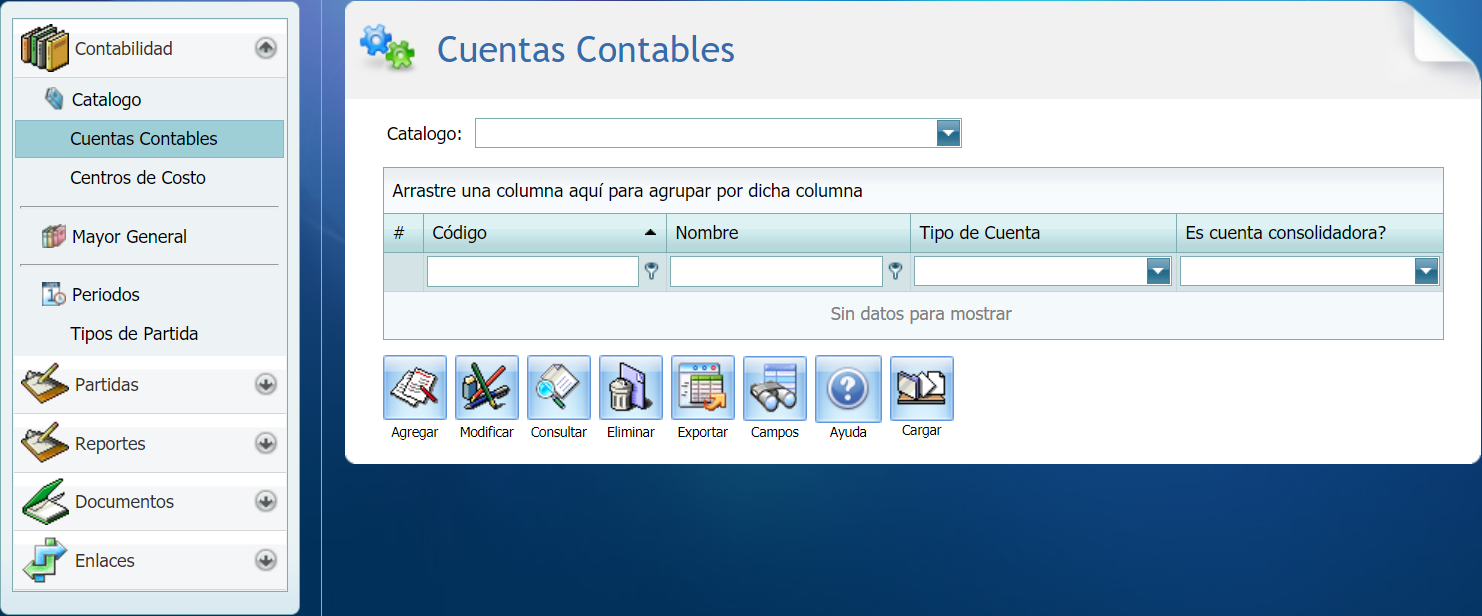The height and width of the screenshot is (616, 1482).
Task: Select the Modificar icon
Action: coord(486,388)
